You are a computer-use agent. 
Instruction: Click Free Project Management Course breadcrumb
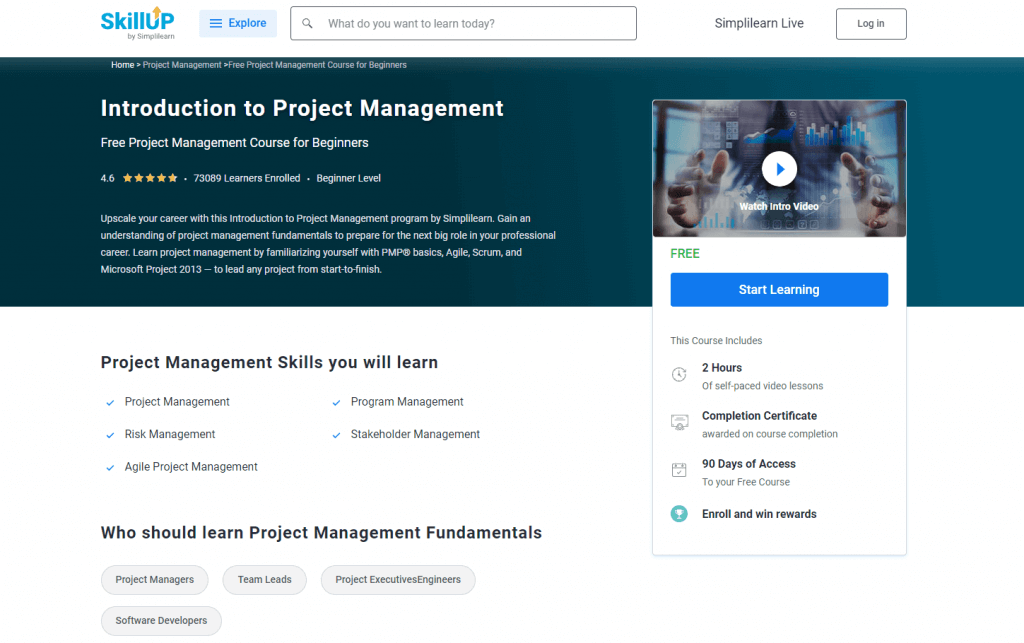pyautogui.click(x=317, y=65)
